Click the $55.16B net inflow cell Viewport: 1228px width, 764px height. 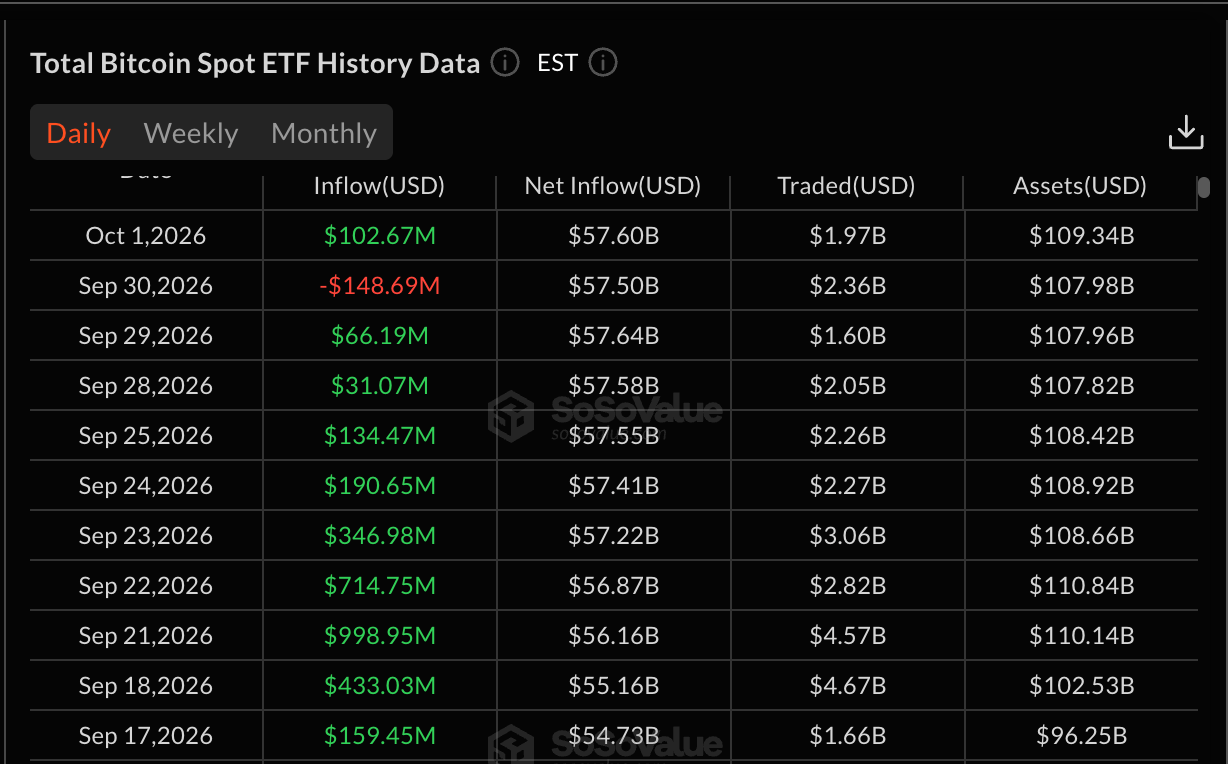click(x=614, y=686)
